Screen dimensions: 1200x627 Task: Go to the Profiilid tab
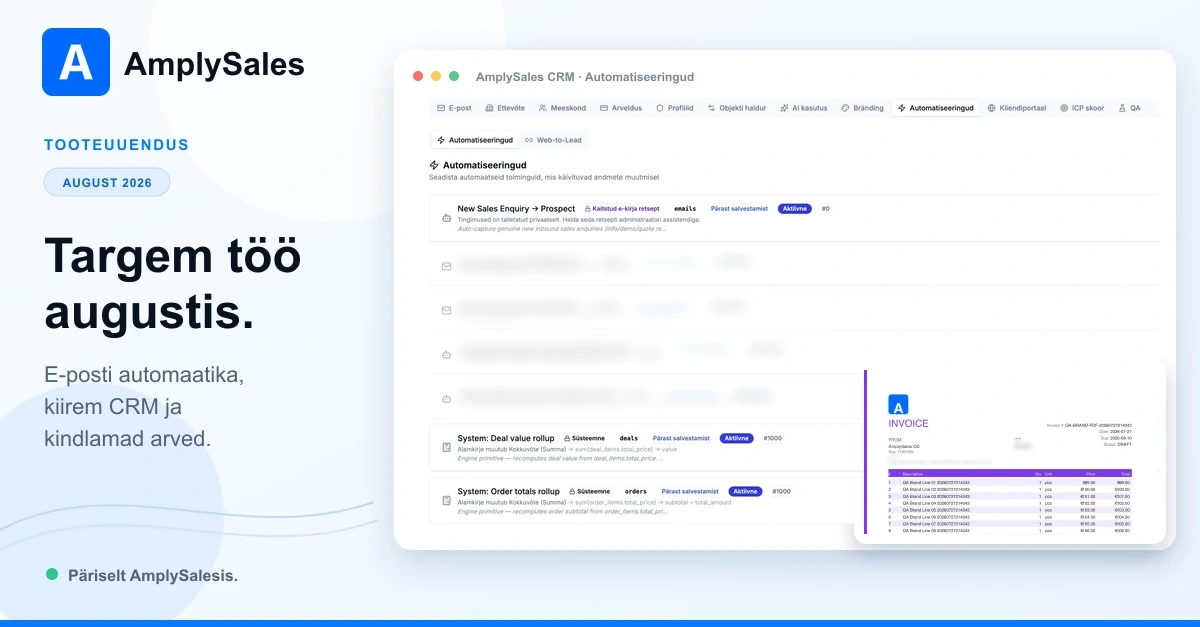pos(675,108)
